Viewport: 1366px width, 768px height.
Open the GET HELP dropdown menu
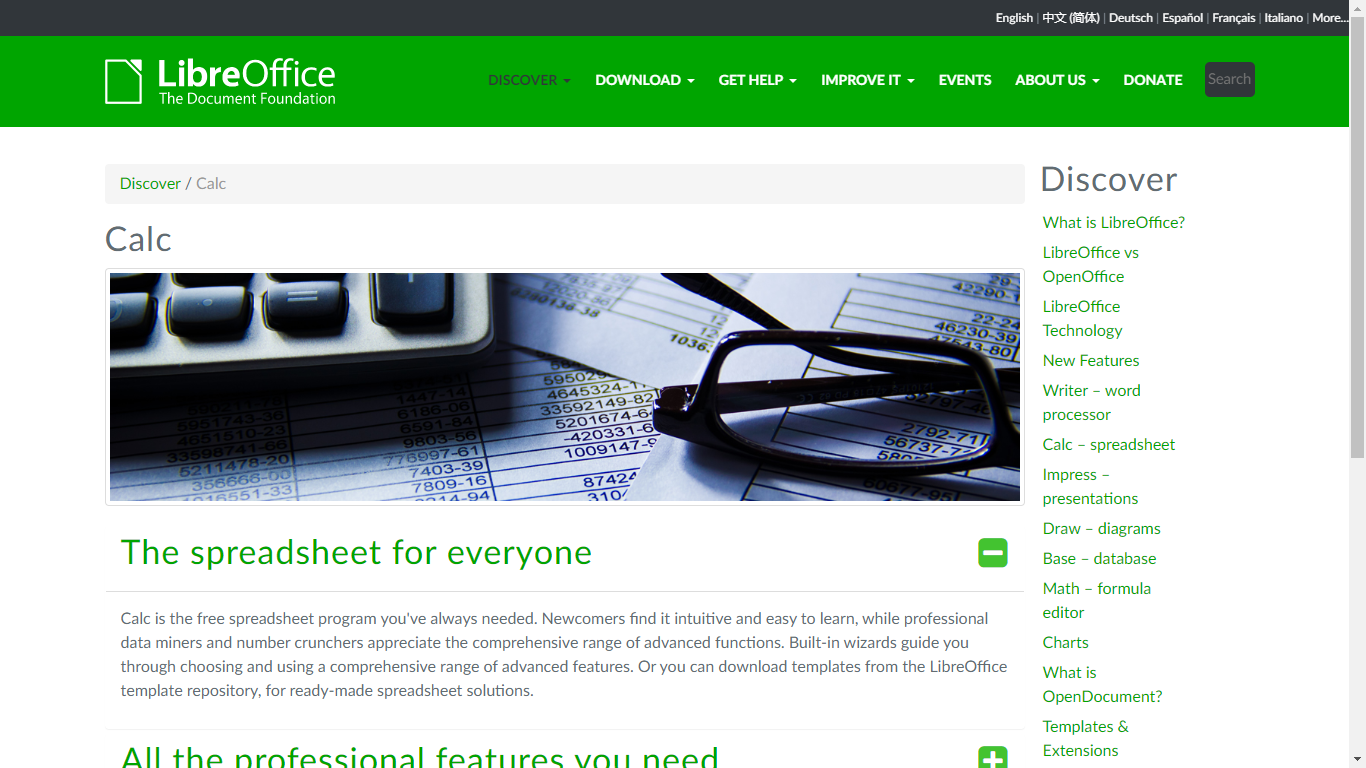point(758,80)
